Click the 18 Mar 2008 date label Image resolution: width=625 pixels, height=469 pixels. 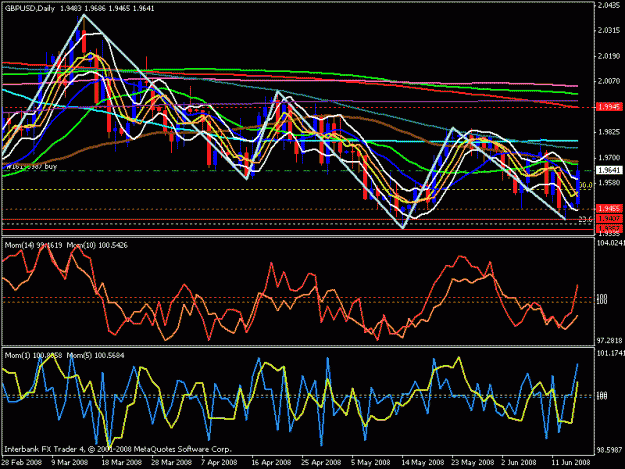(122, 463)
